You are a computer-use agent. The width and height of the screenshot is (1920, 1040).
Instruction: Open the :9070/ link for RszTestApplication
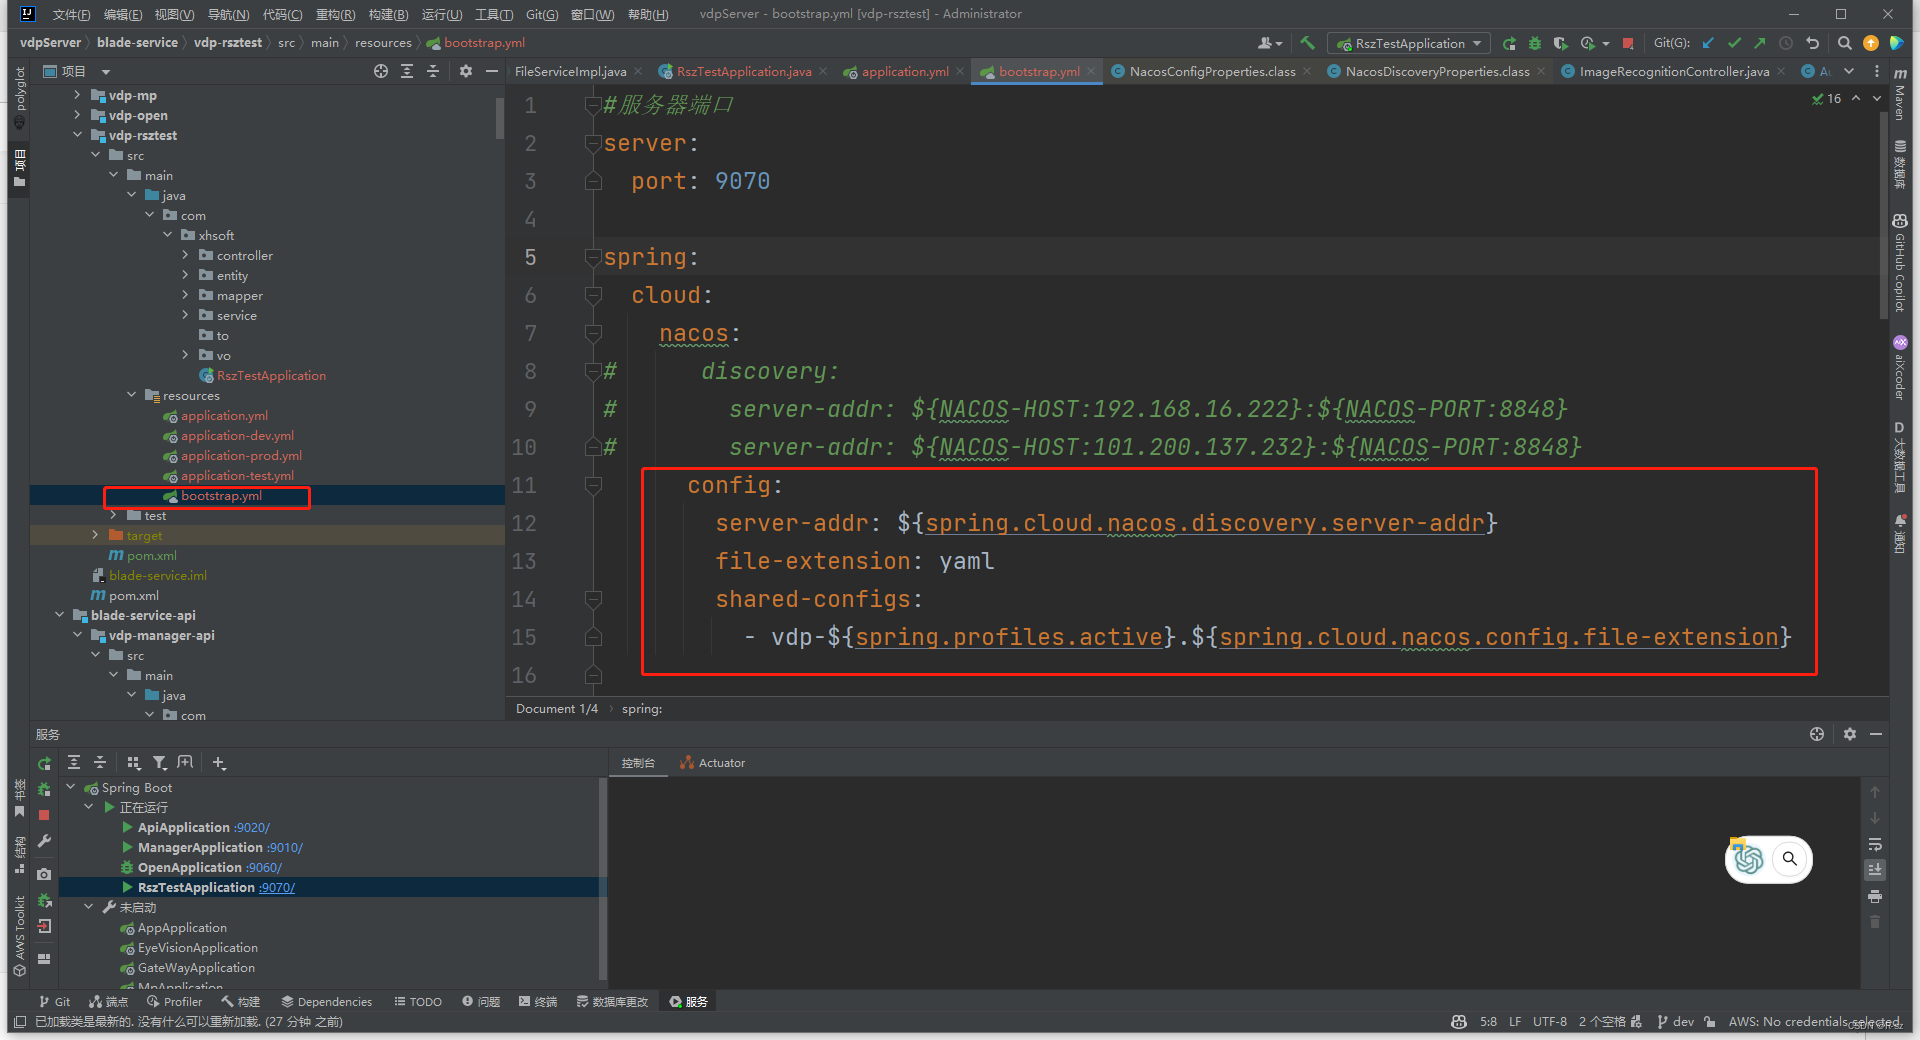277,887
